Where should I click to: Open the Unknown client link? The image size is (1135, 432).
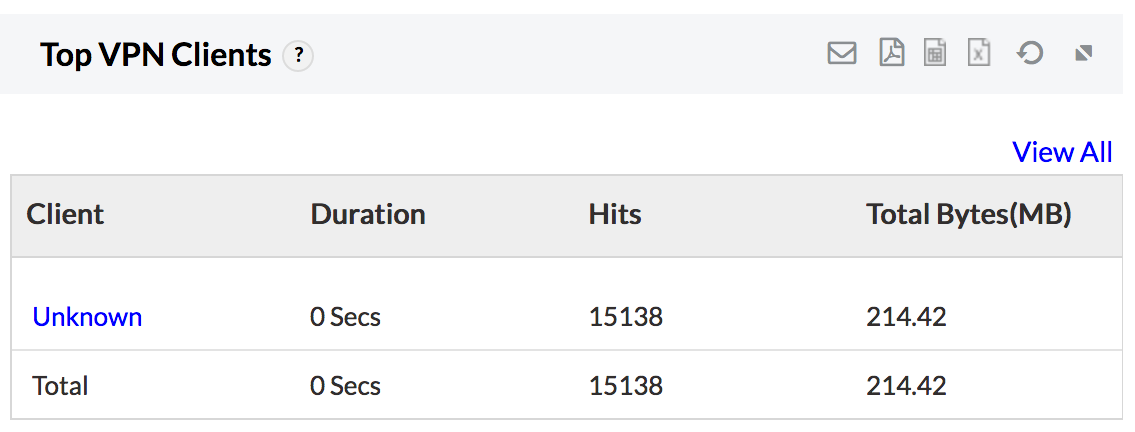(87, 317)
